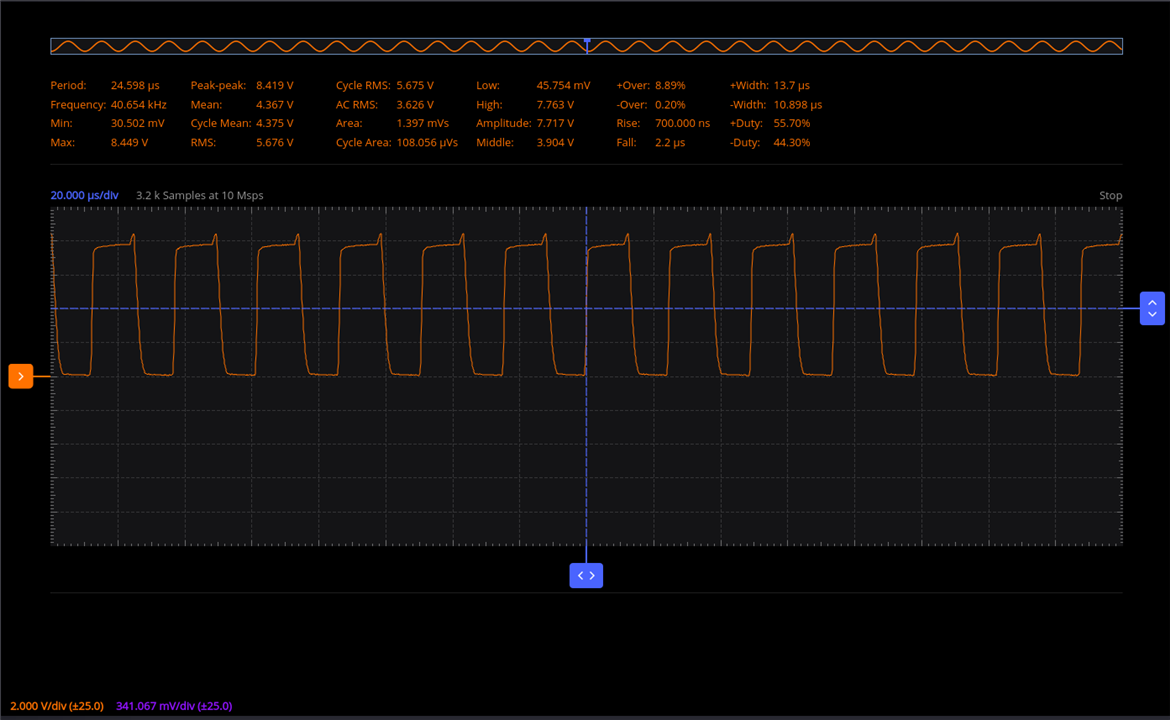The height and width of the screenshot is (720, 1170).
Task: Click the blue marker on the overview strip
Action: pyautogui.click(x=587, y=41)
